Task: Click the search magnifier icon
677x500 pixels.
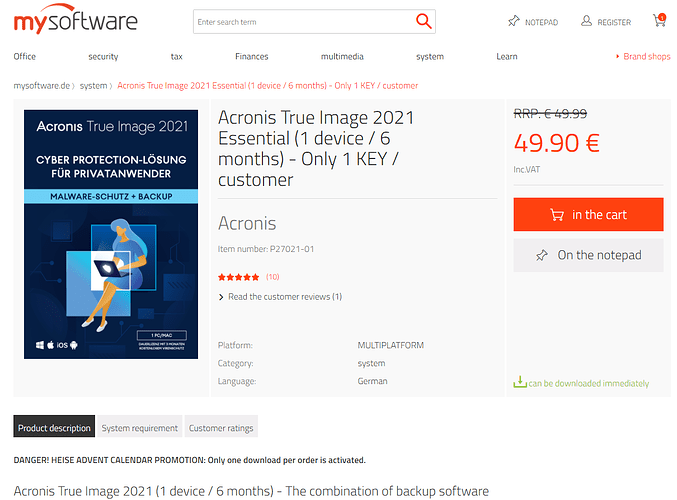Action: 423,21
